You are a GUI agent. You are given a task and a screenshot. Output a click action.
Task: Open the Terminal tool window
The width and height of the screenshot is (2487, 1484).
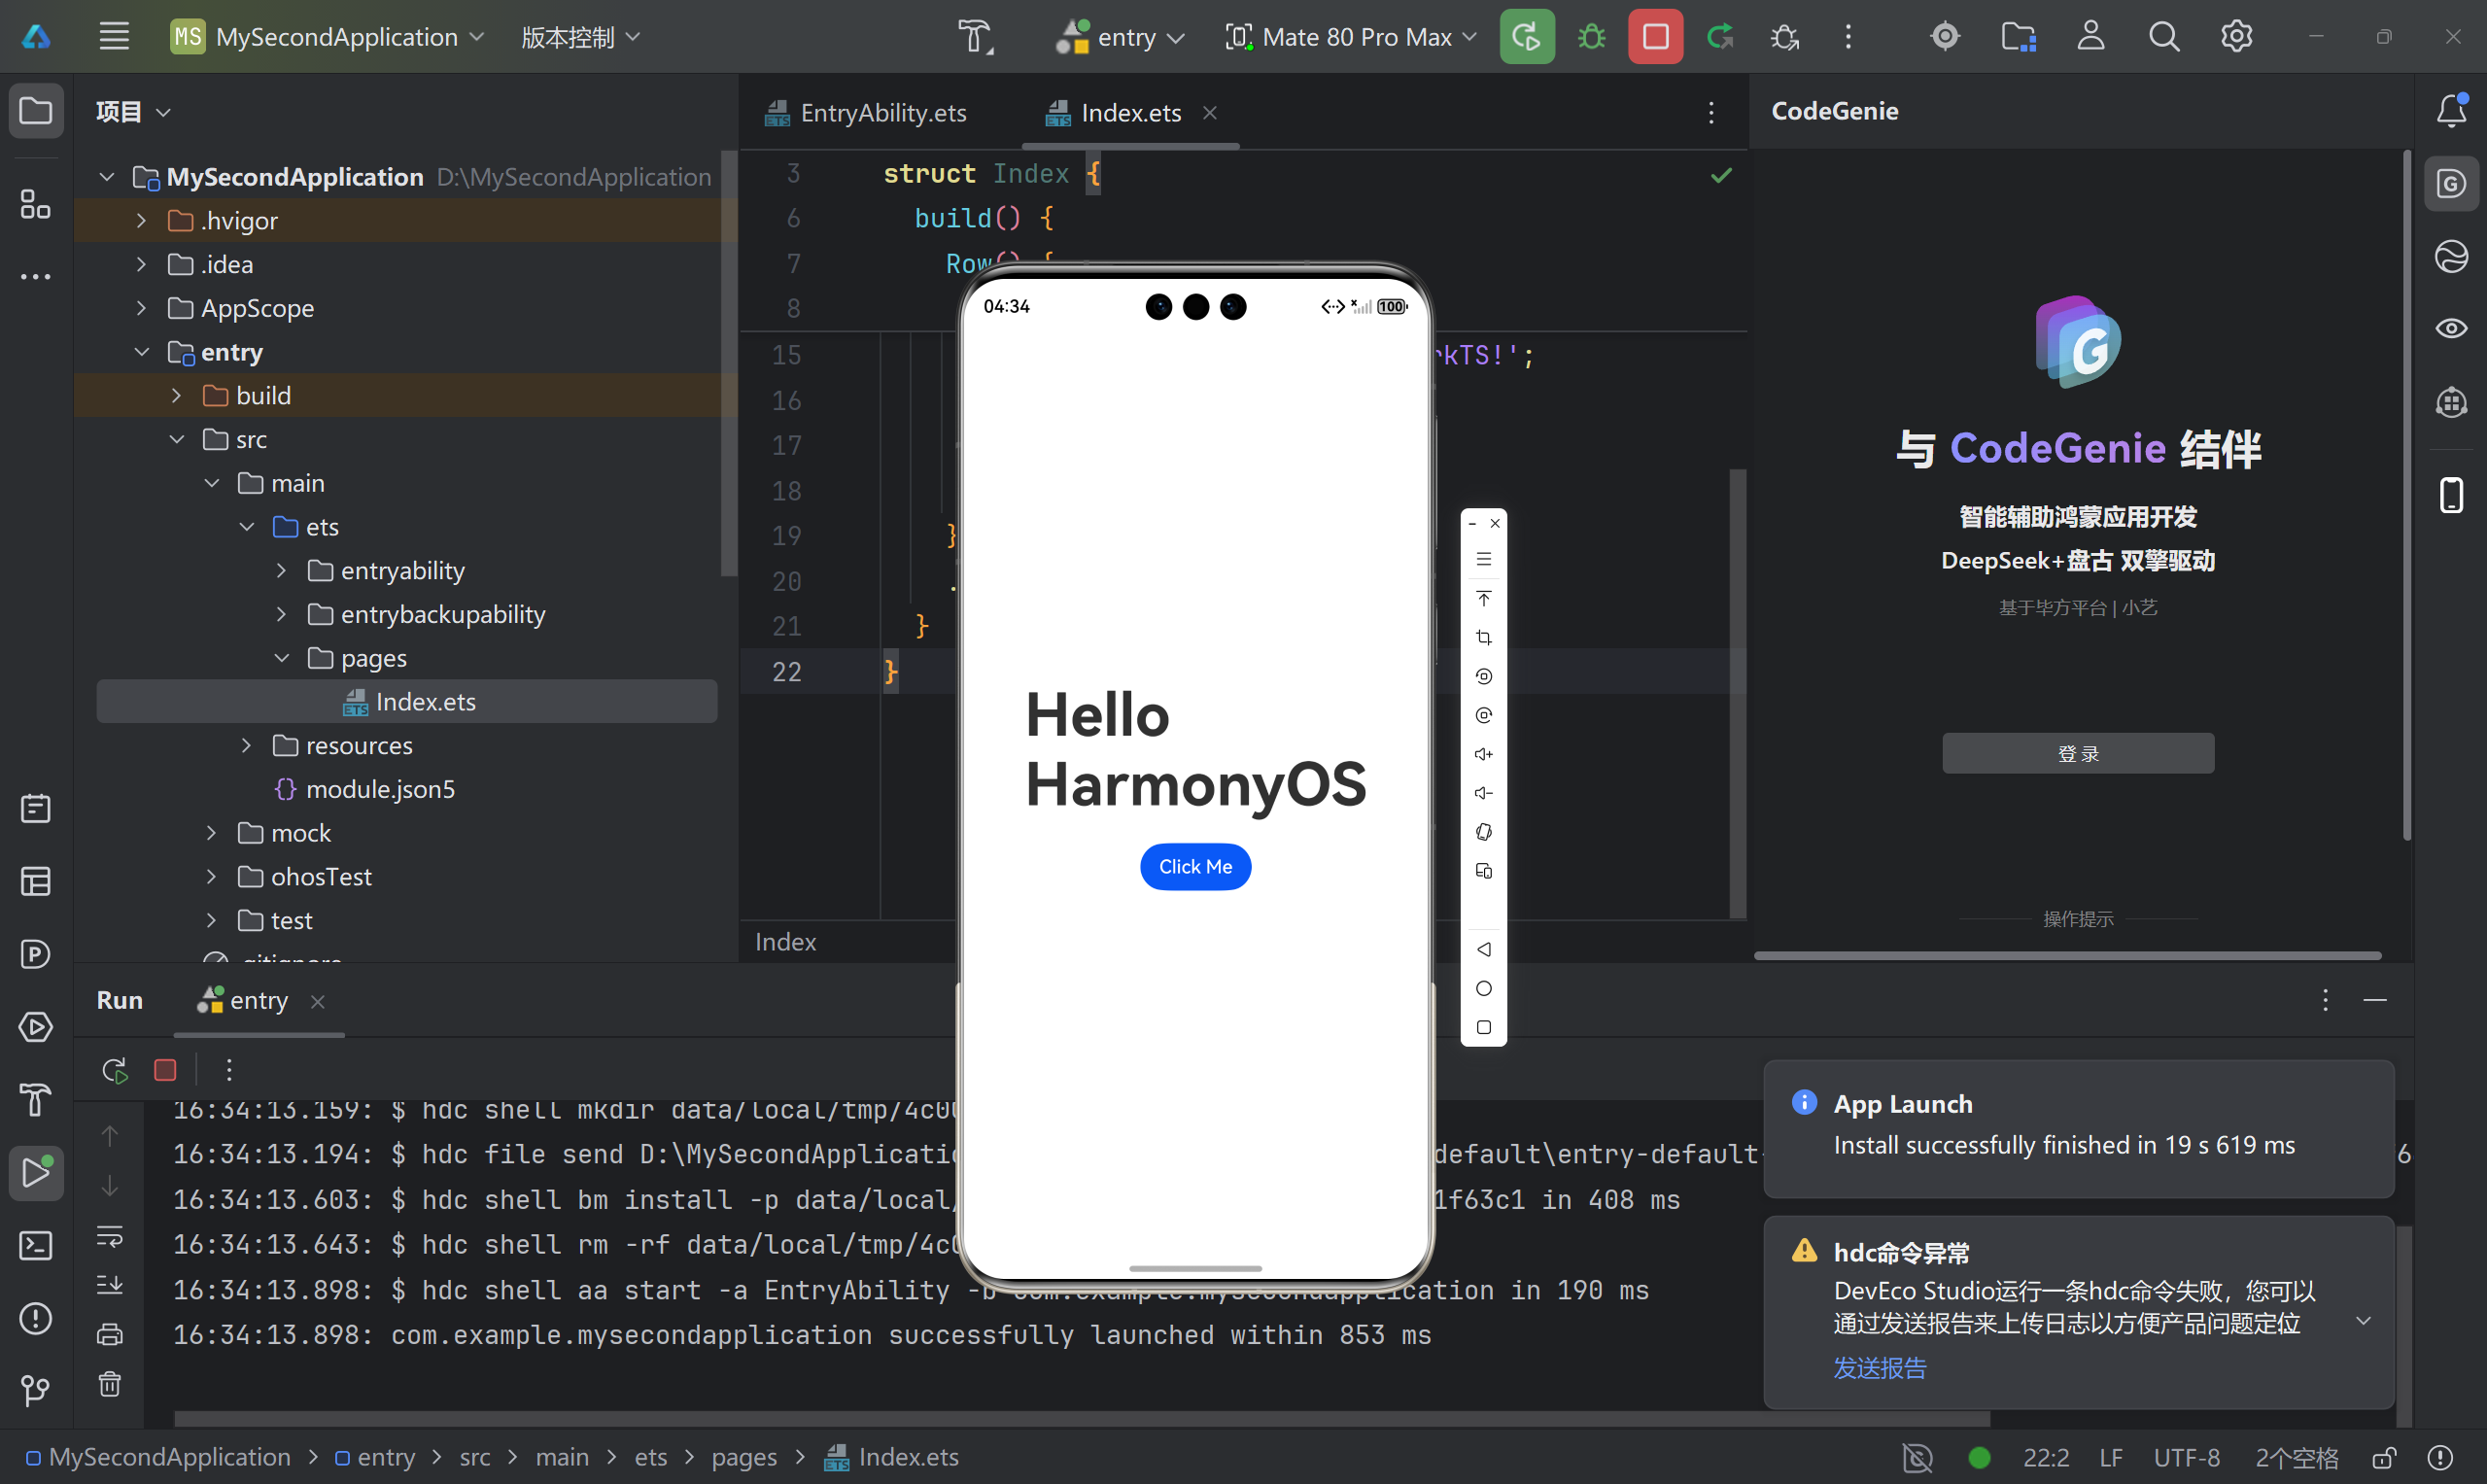tap(36, 1246)
